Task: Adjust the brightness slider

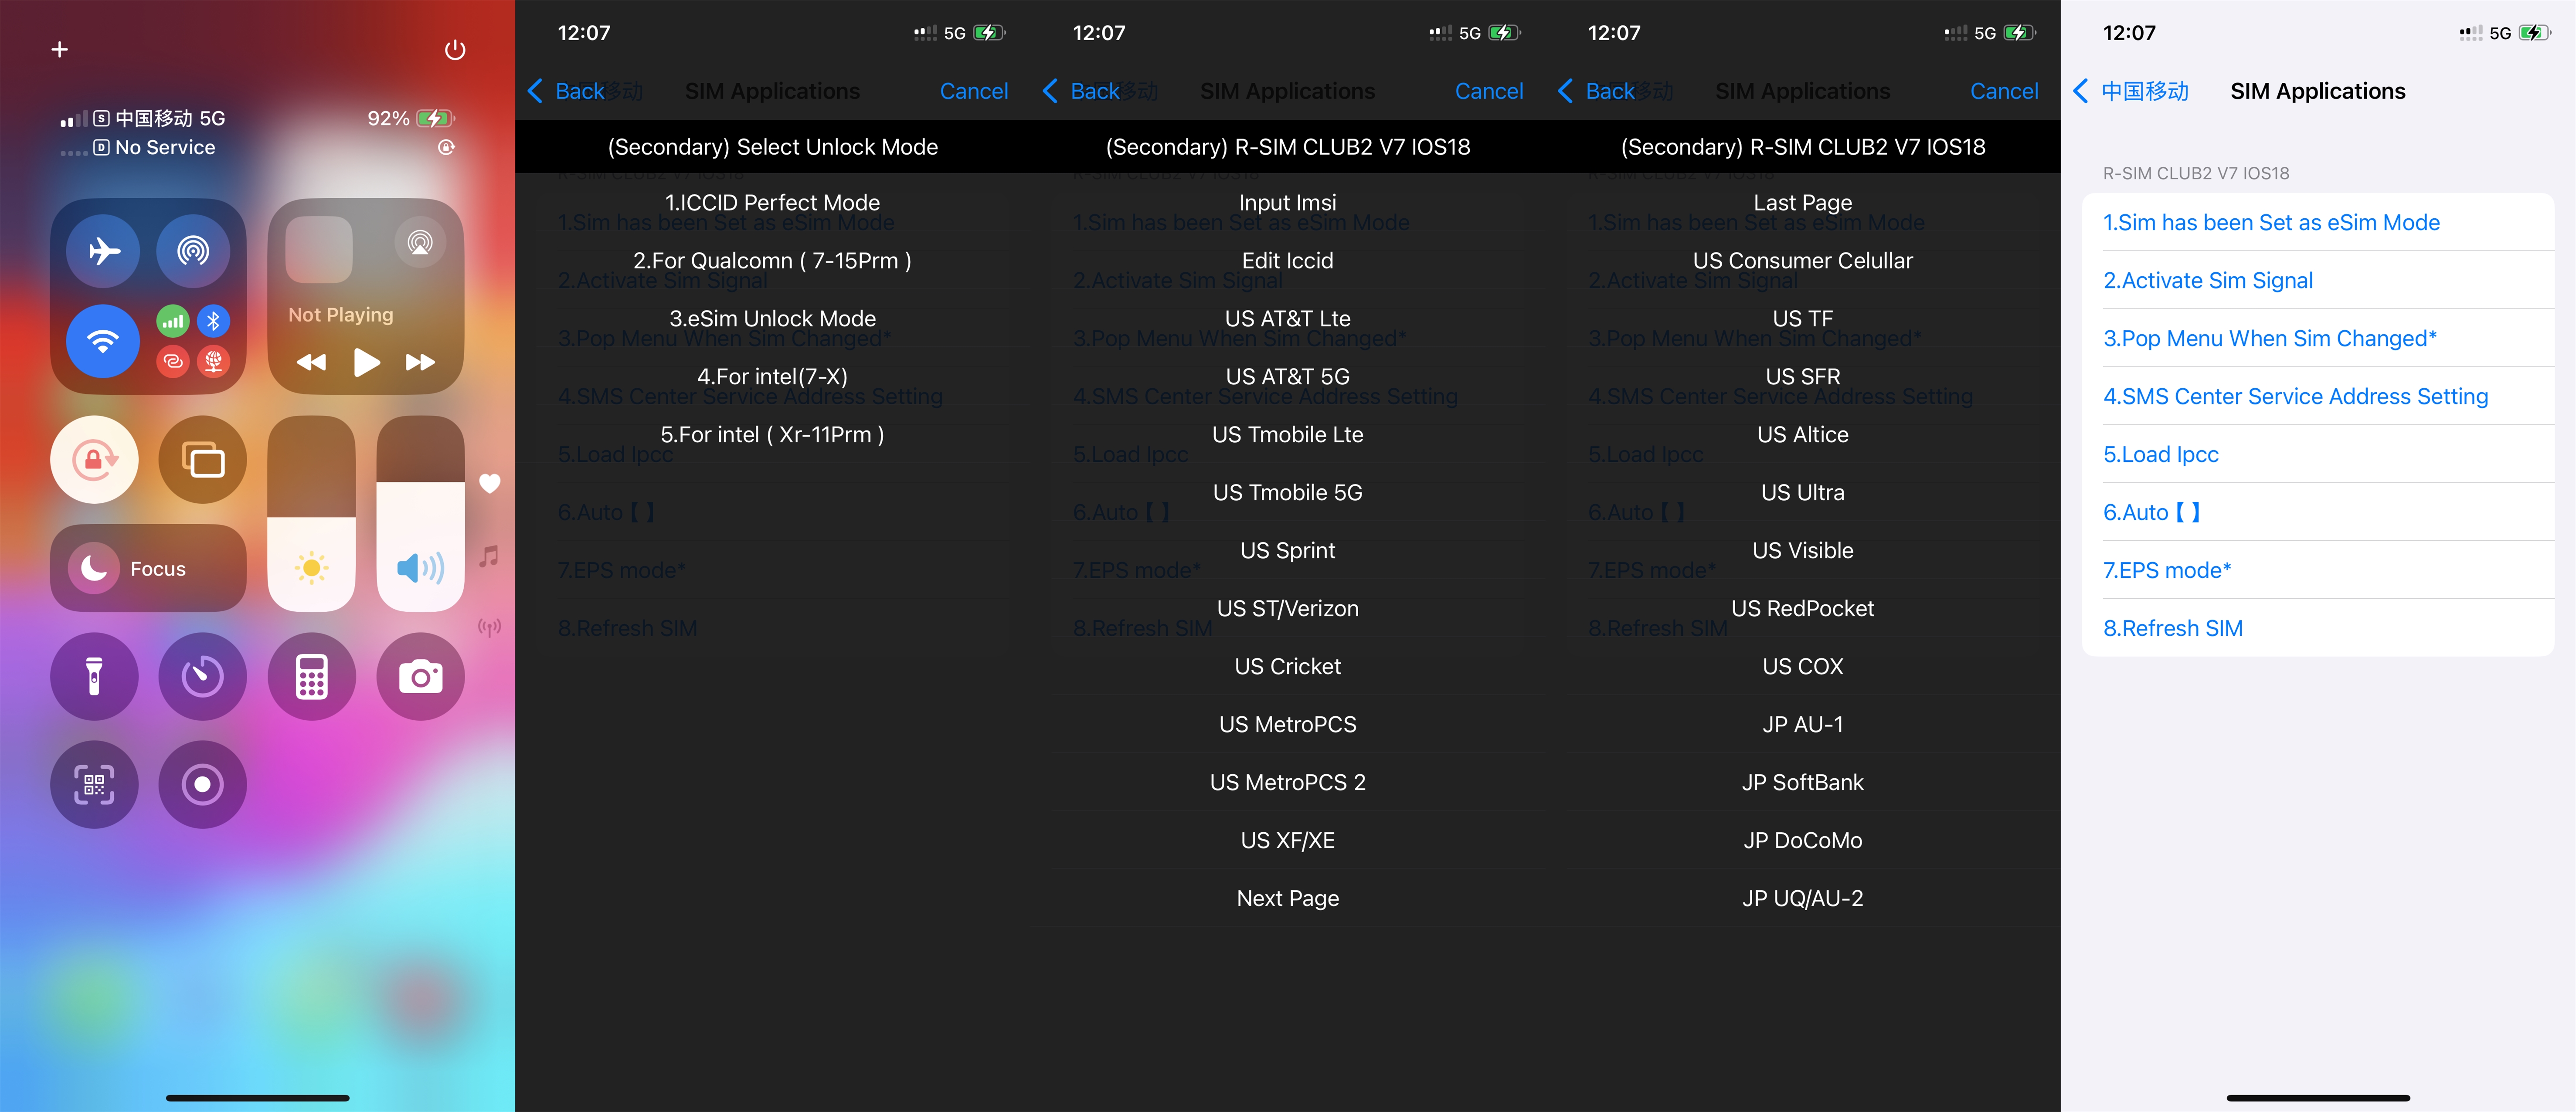Action: 312,514
